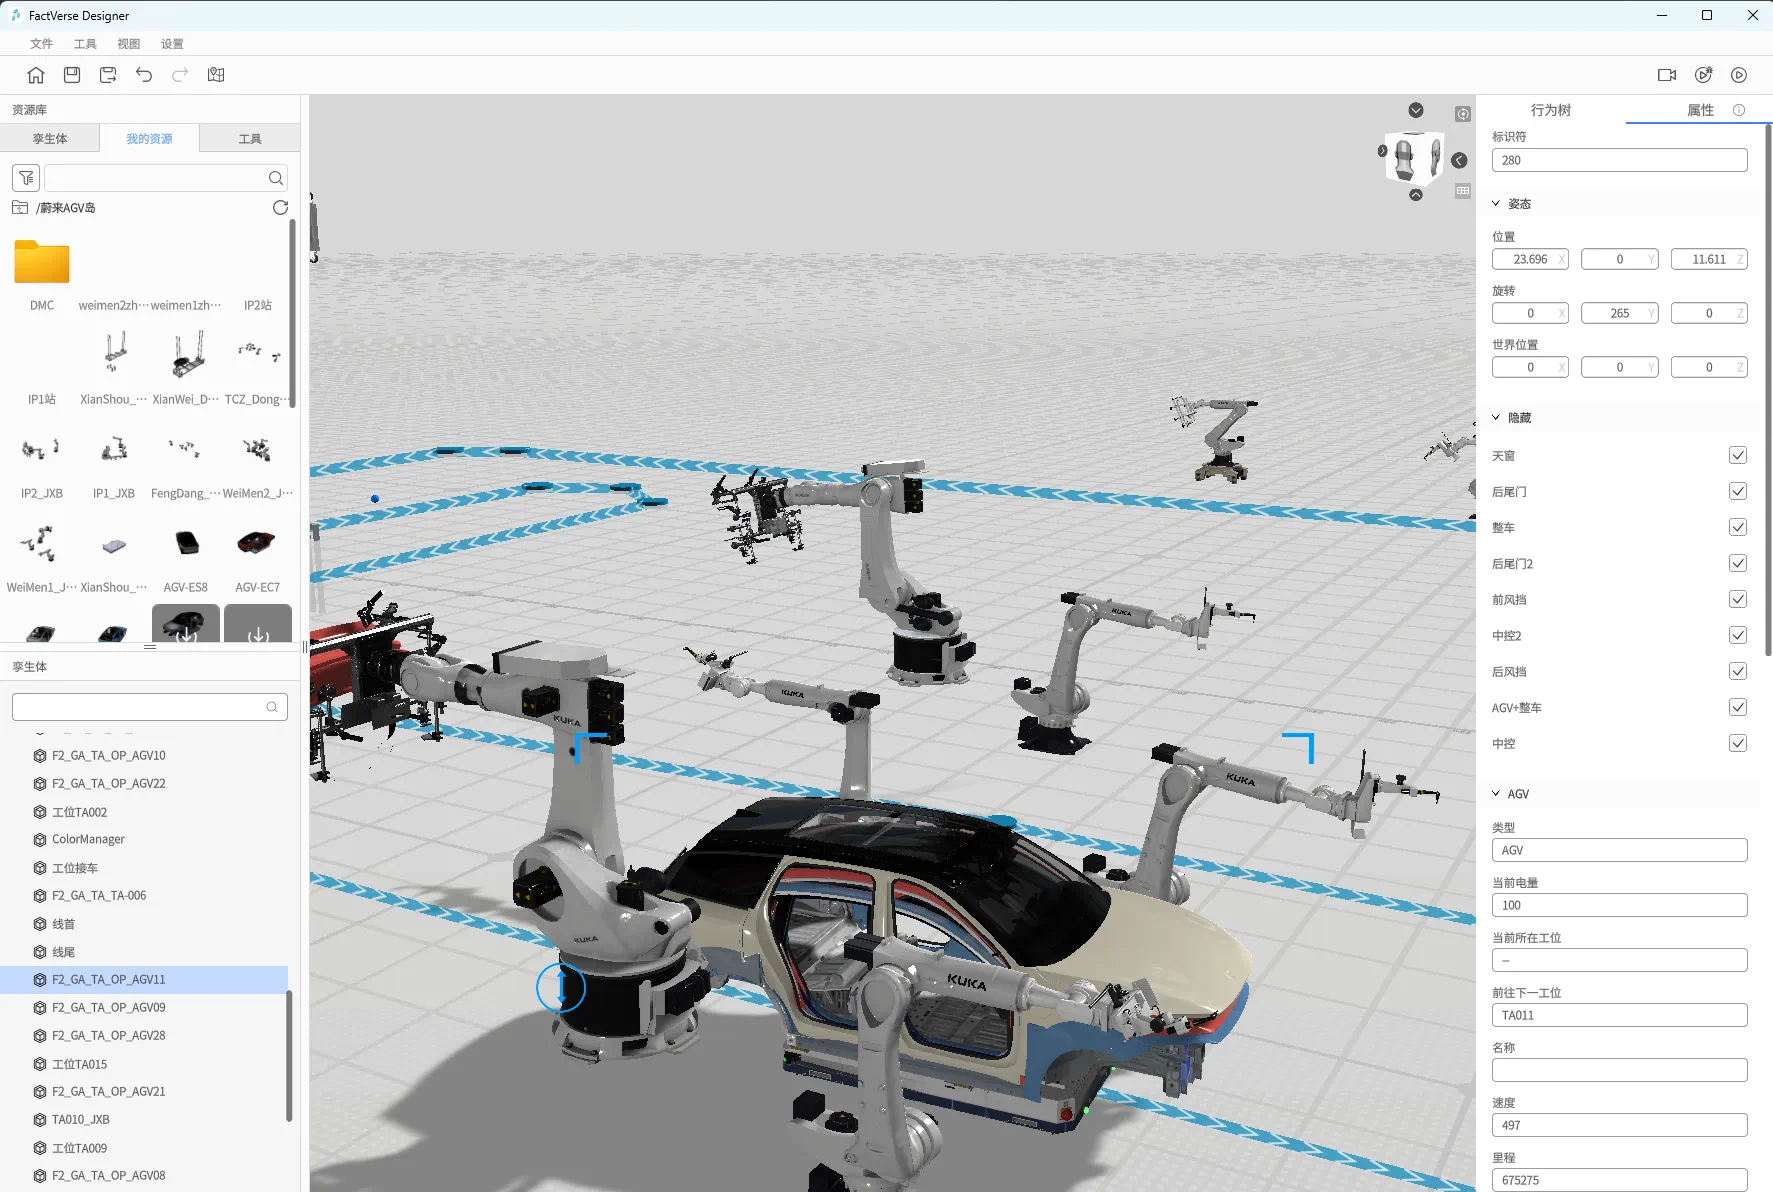Open the filter icon in resource library
1773x1192 pixels.
click(x=26, y=178)
